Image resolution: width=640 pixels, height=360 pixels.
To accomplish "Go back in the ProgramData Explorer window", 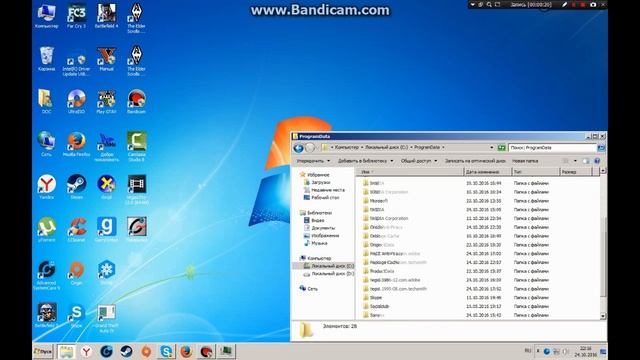I will [299, 148].
